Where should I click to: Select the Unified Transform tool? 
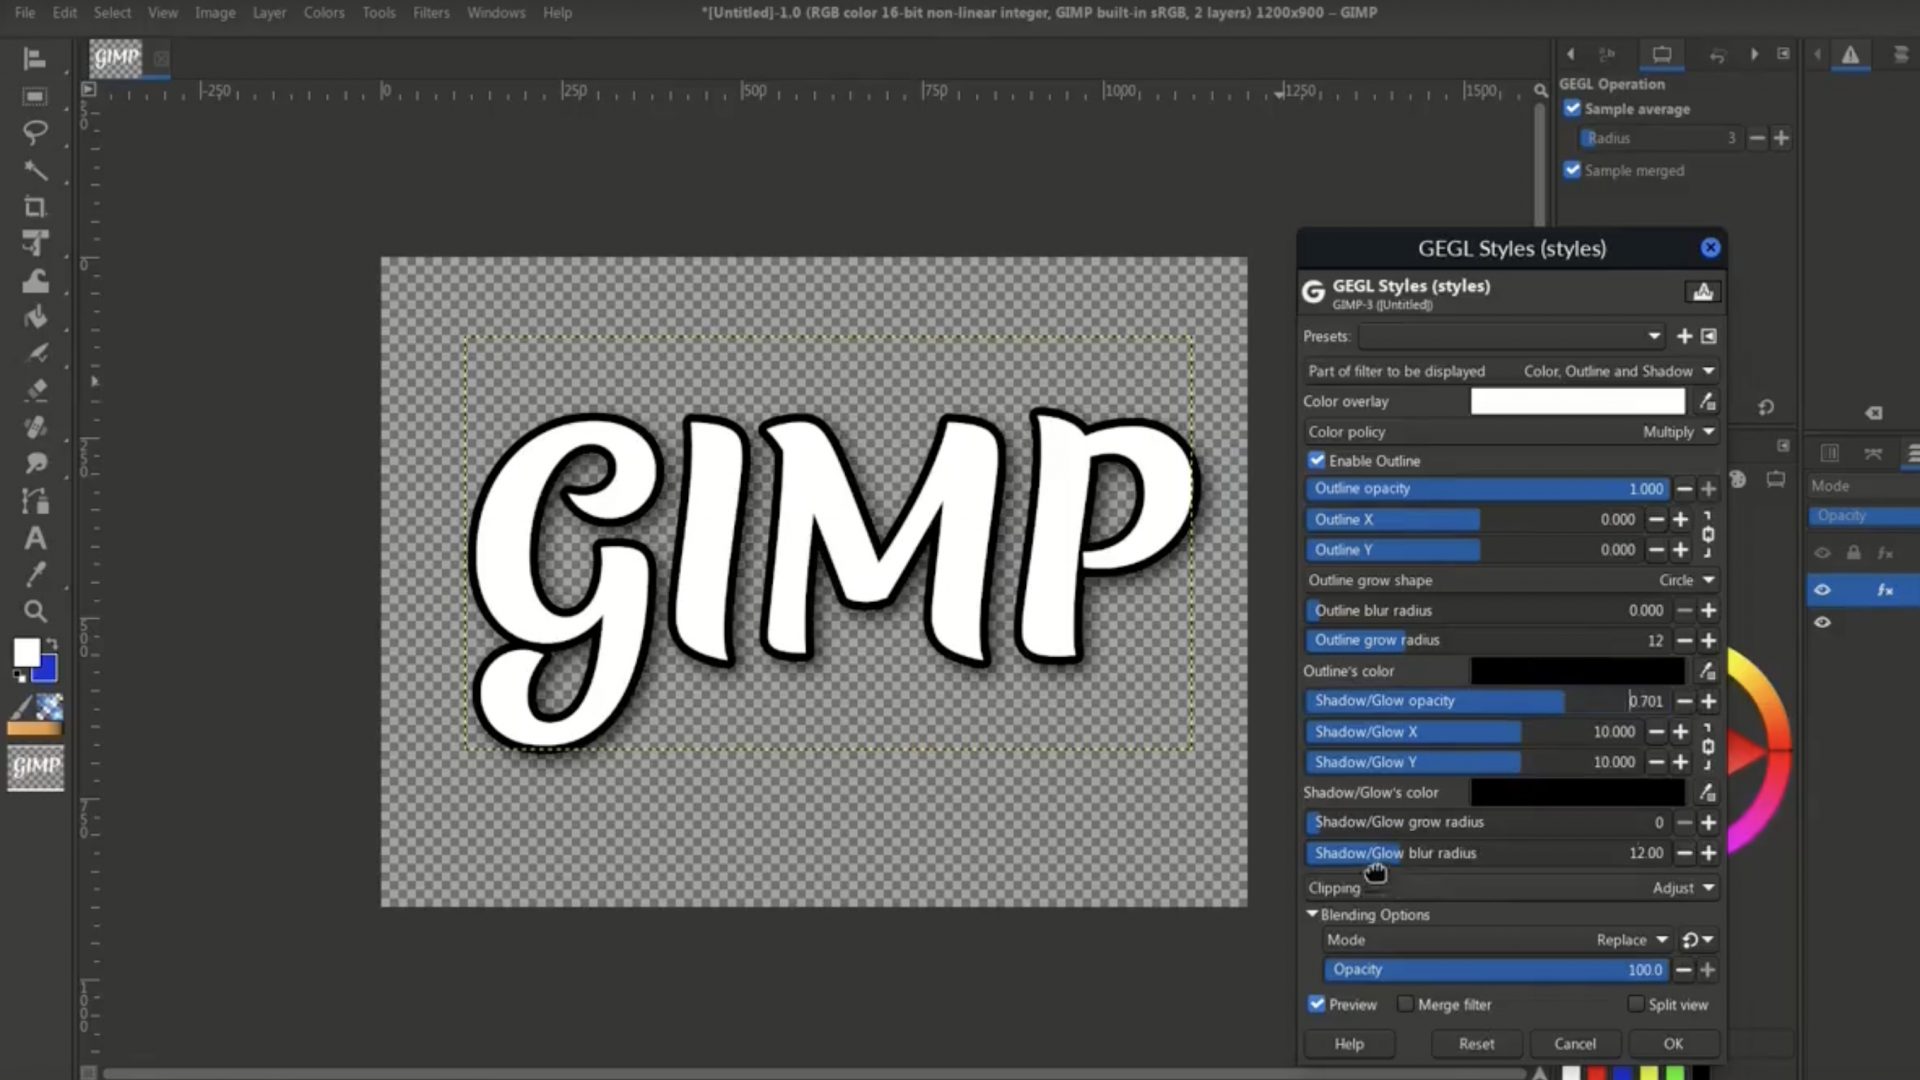click(35, 243)
